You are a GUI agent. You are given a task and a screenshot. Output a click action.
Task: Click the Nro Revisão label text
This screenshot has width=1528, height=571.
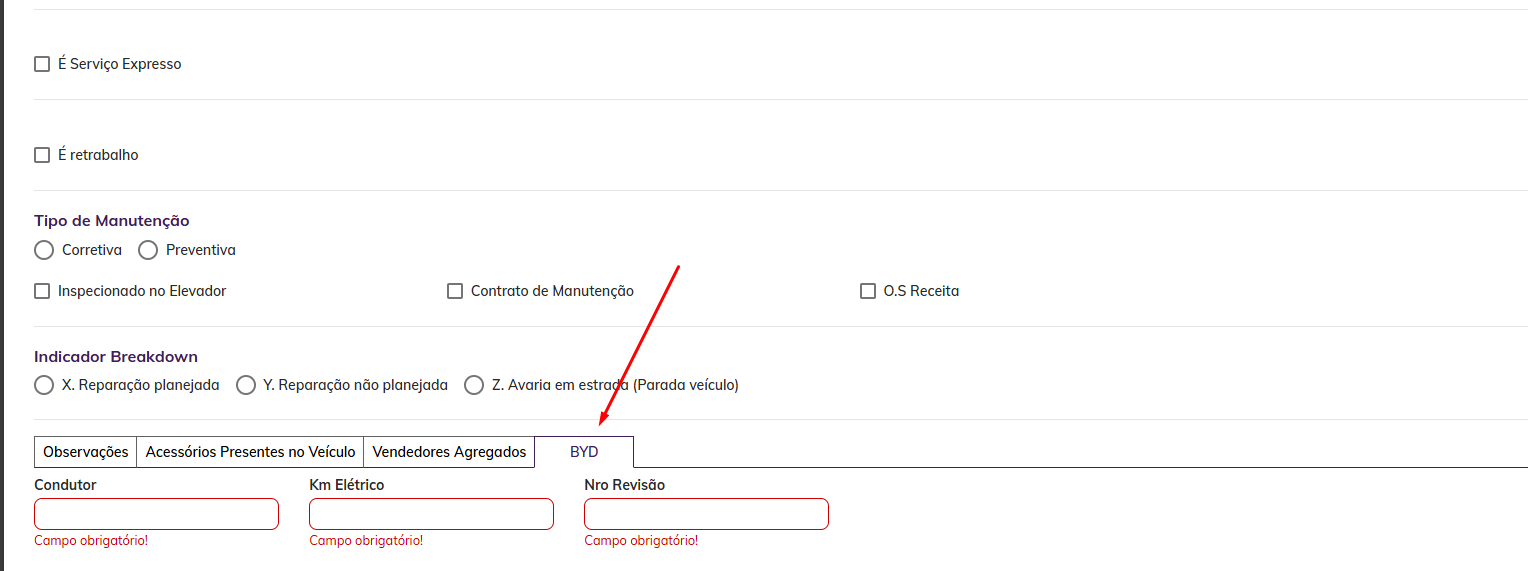coord(624,485)
